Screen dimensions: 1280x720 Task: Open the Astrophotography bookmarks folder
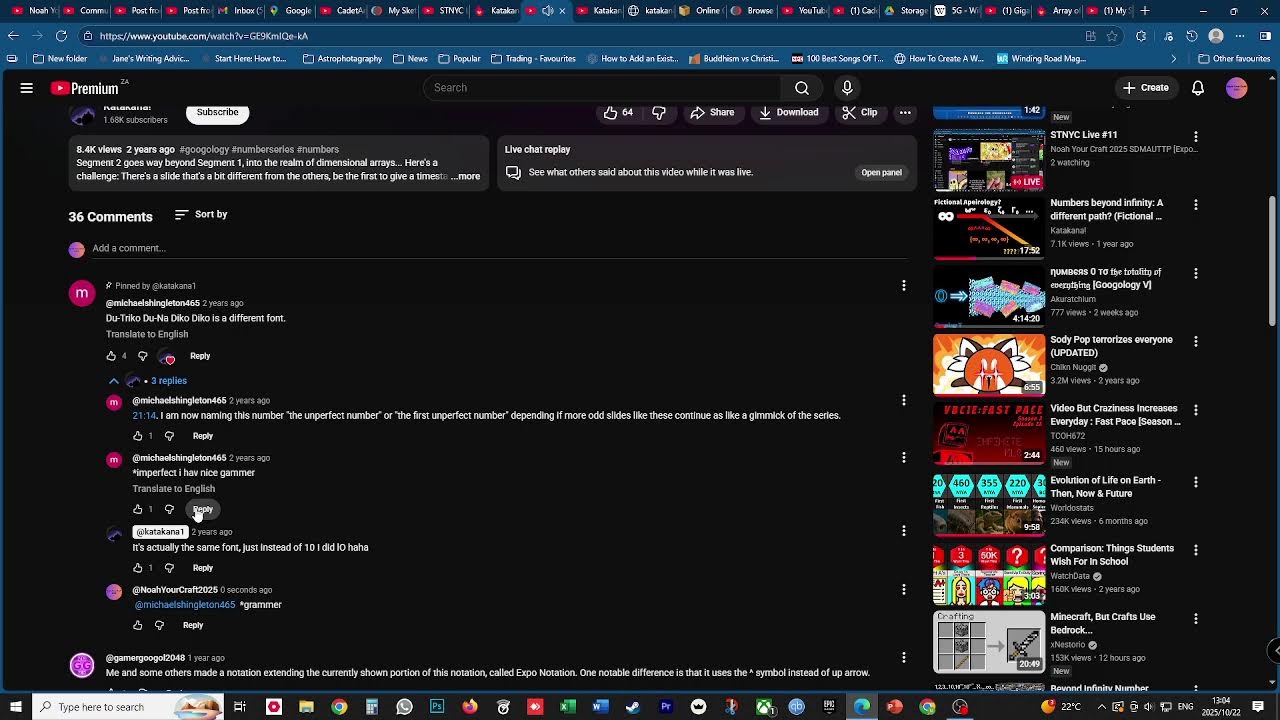point(342,59)
